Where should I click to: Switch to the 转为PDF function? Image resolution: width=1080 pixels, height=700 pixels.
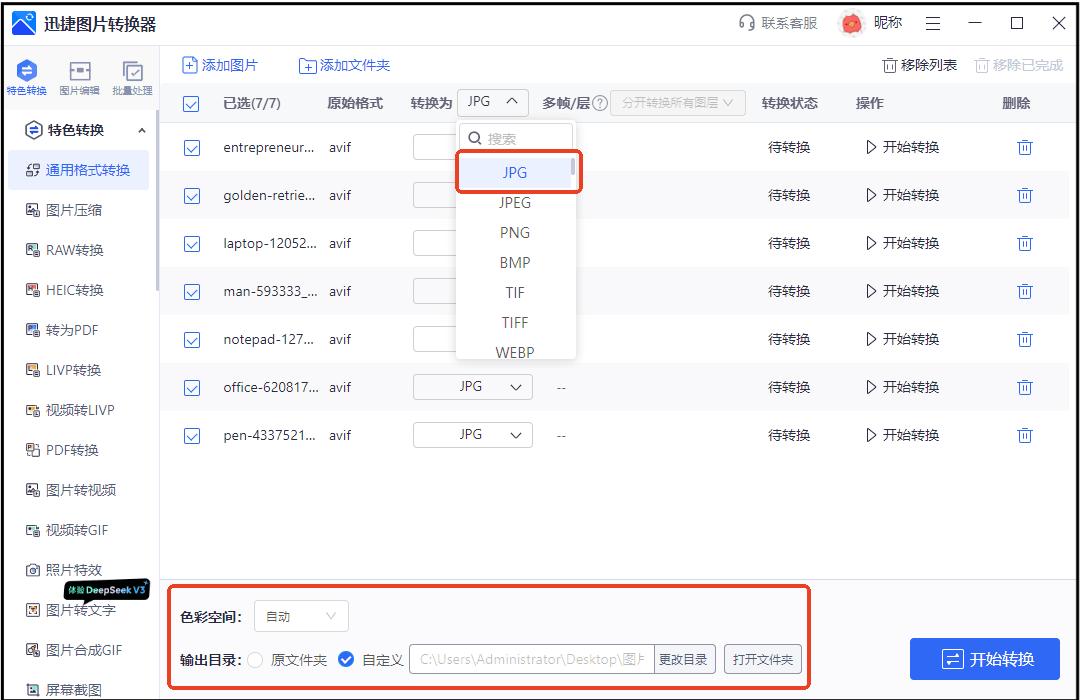70,330
